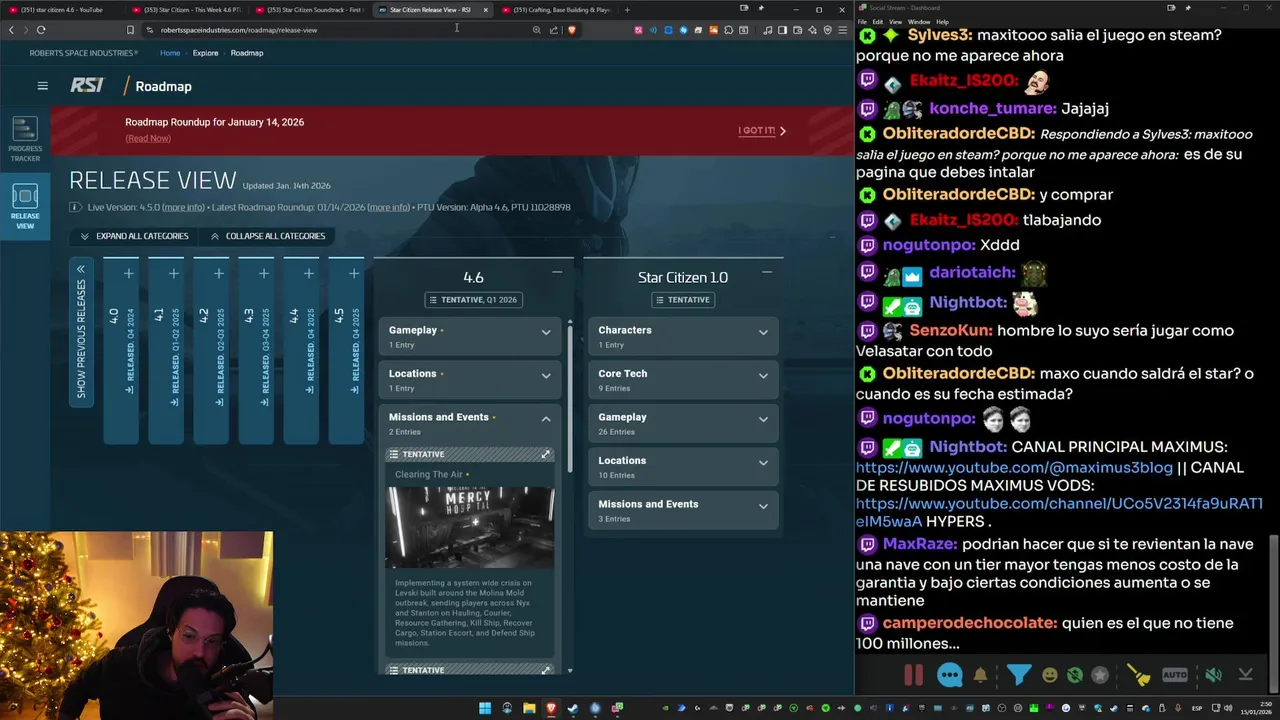
Task: Expand the Clearing The Air card fullscreen
Action: point(545,454)
